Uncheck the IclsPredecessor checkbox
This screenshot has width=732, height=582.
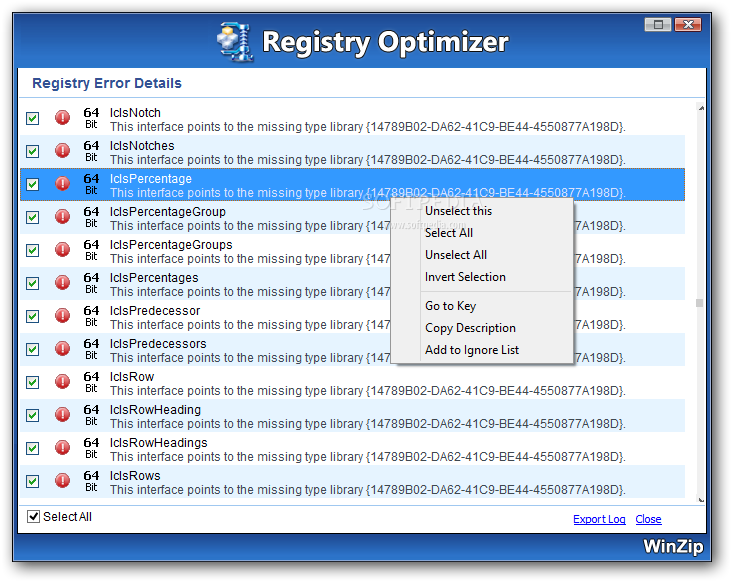tap(33, 316)
